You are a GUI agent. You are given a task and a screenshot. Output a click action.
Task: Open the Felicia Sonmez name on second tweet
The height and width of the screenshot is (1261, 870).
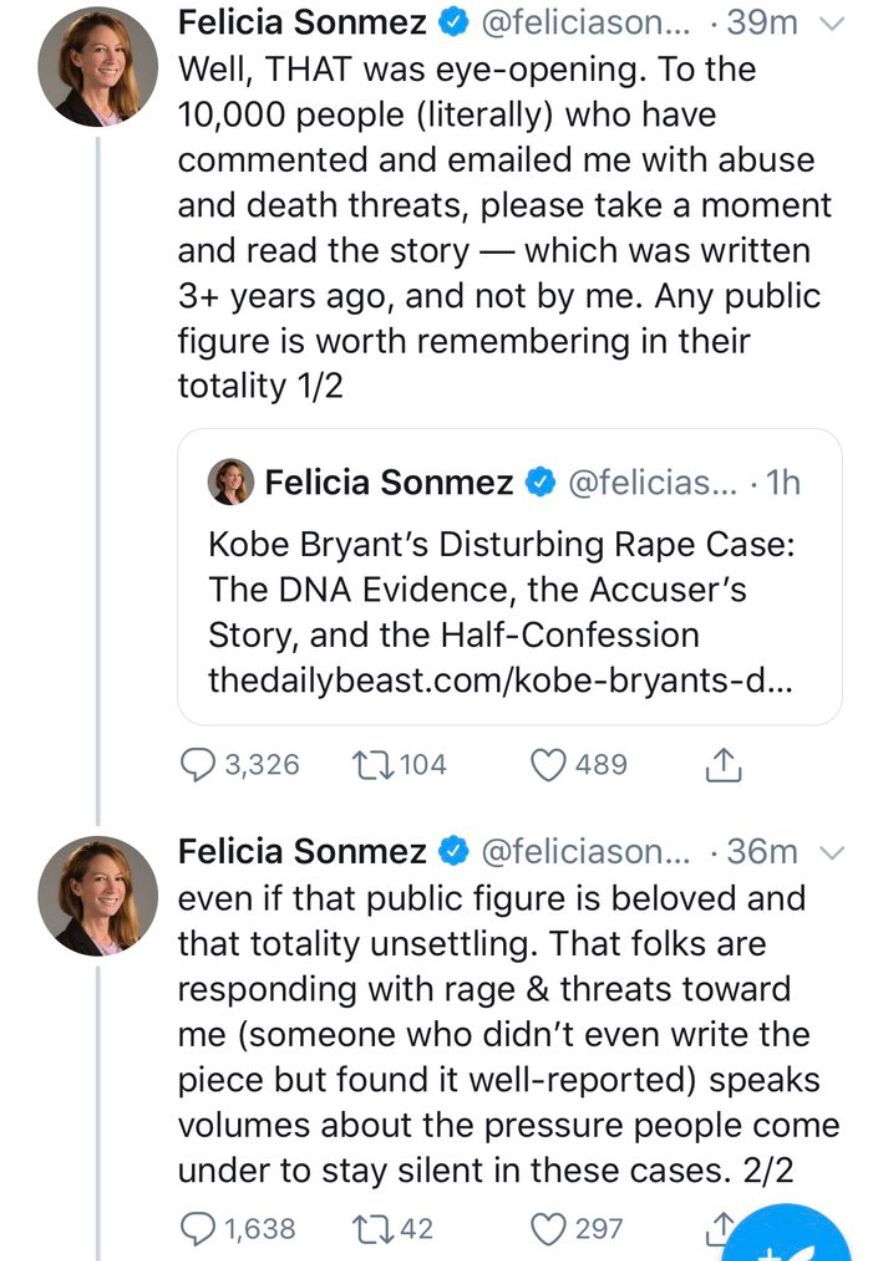(302, 851)
